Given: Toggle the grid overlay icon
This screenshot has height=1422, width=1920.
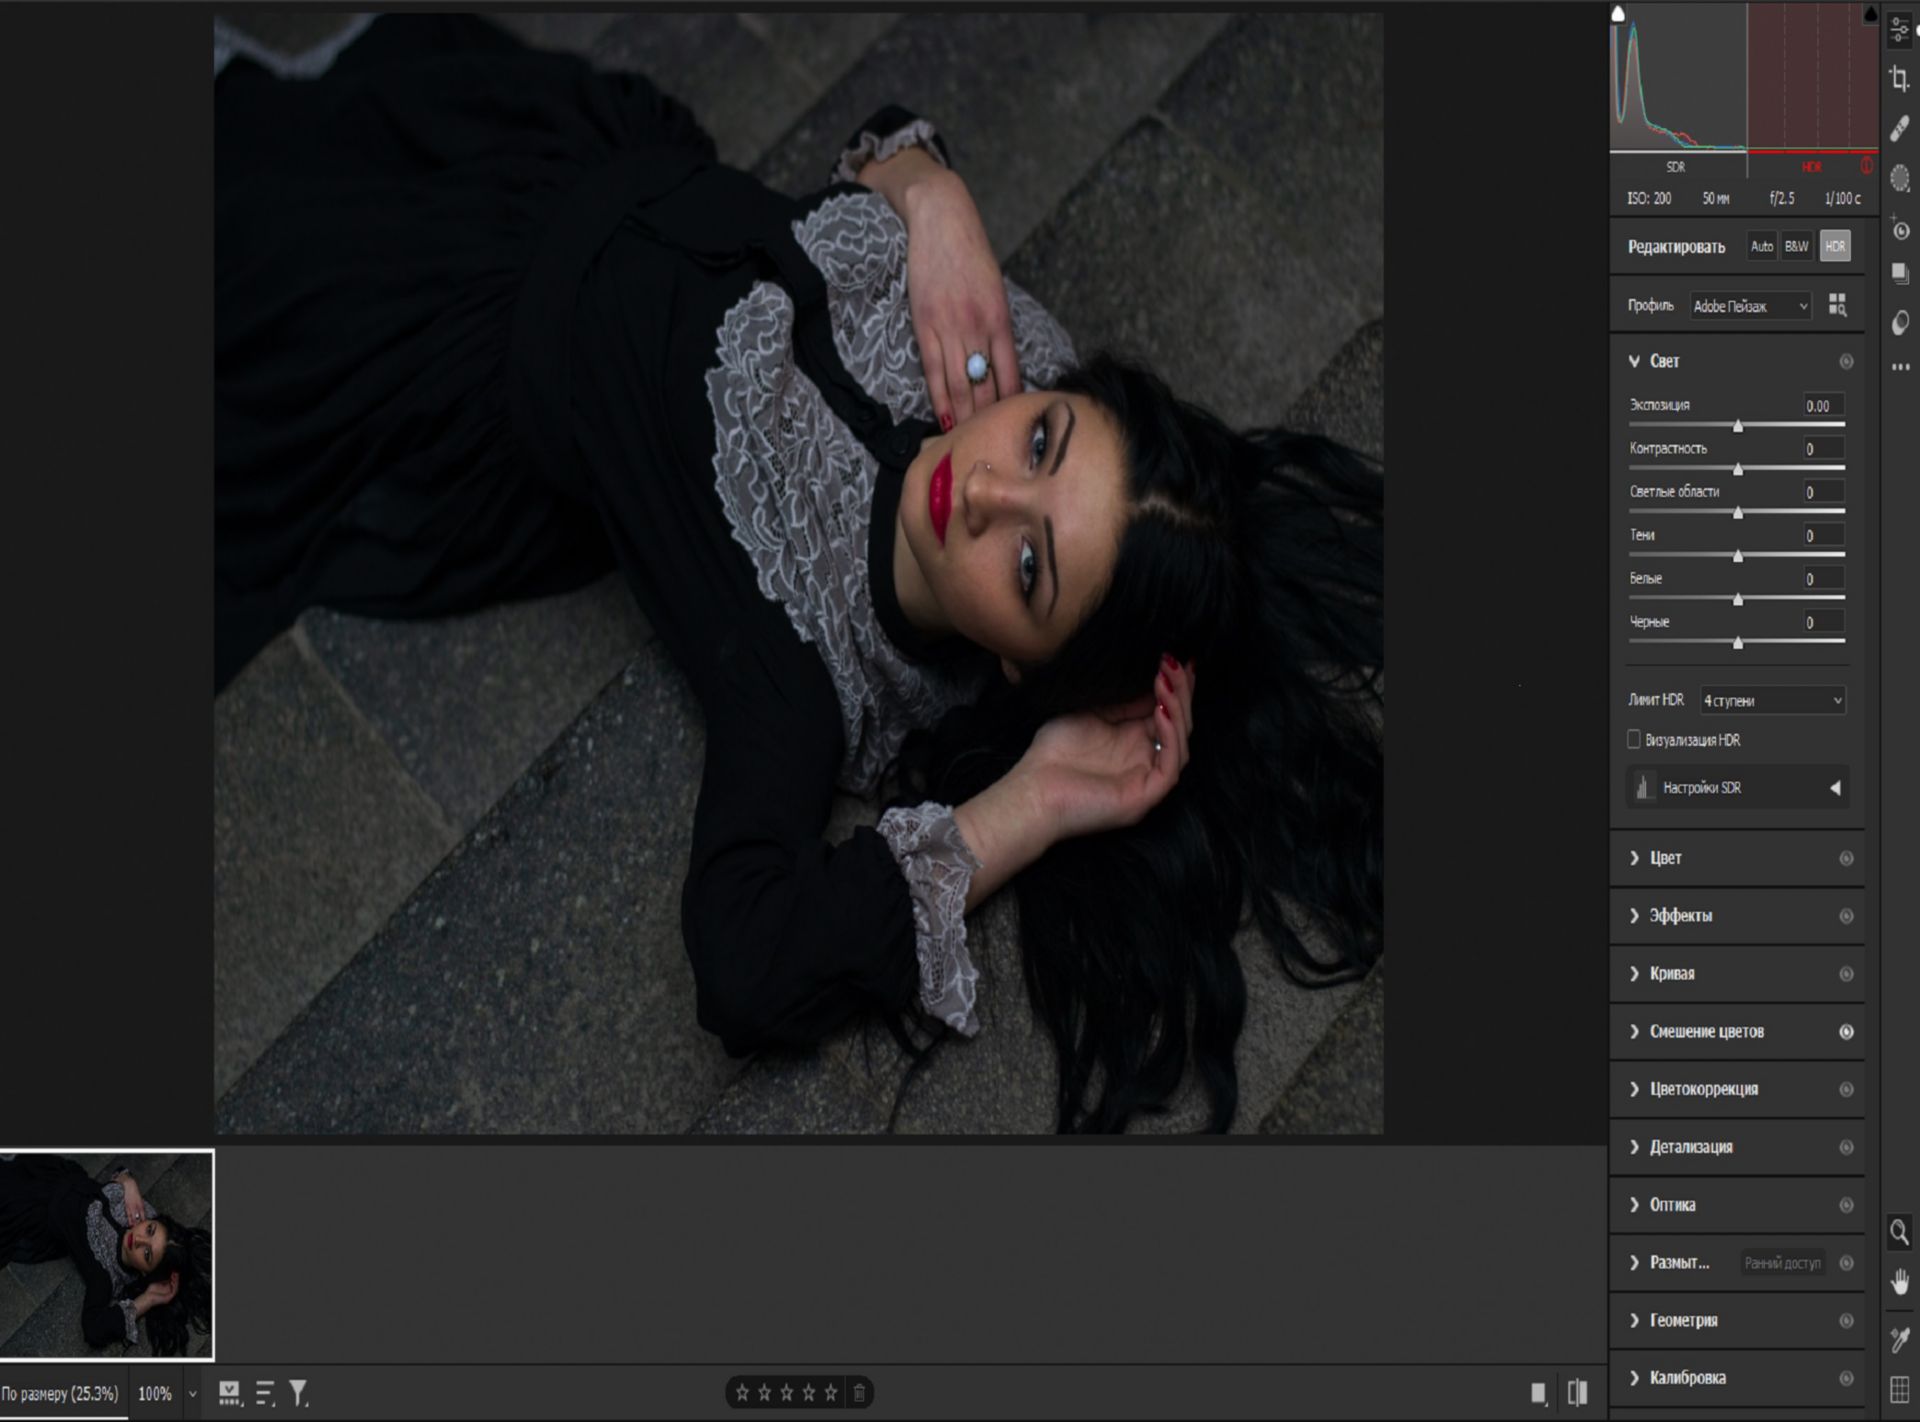Looking at the screenshot, I should (1900, 1389).
